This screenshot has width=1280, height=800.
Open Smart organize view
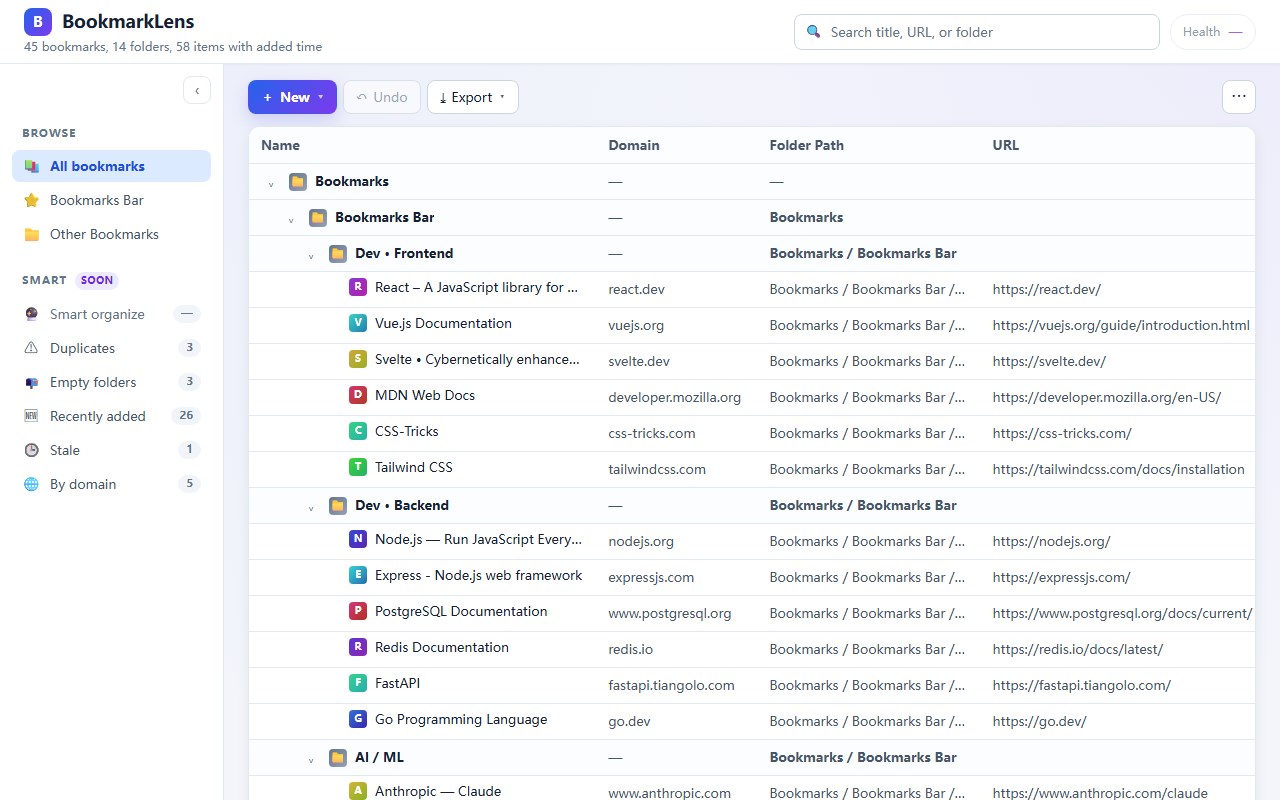[x=111, y=314]
